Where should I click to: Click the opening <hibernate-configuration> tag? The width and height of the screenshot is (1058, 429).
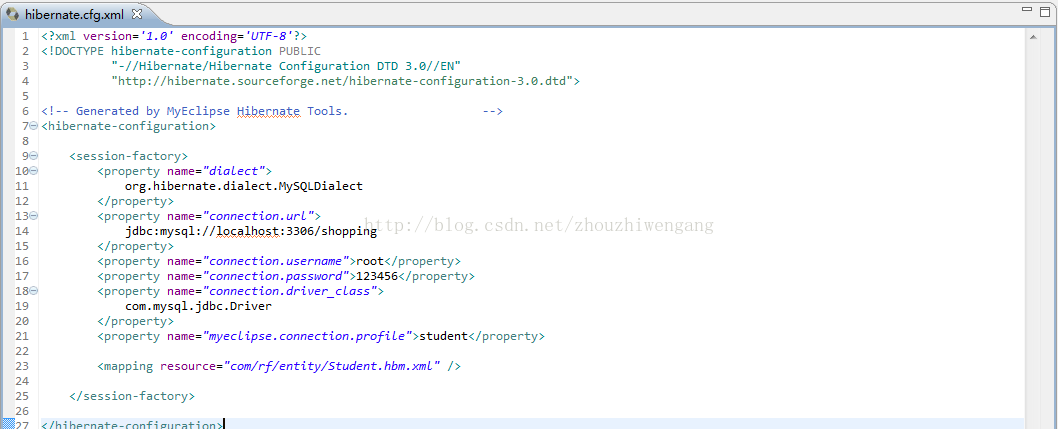129,126
